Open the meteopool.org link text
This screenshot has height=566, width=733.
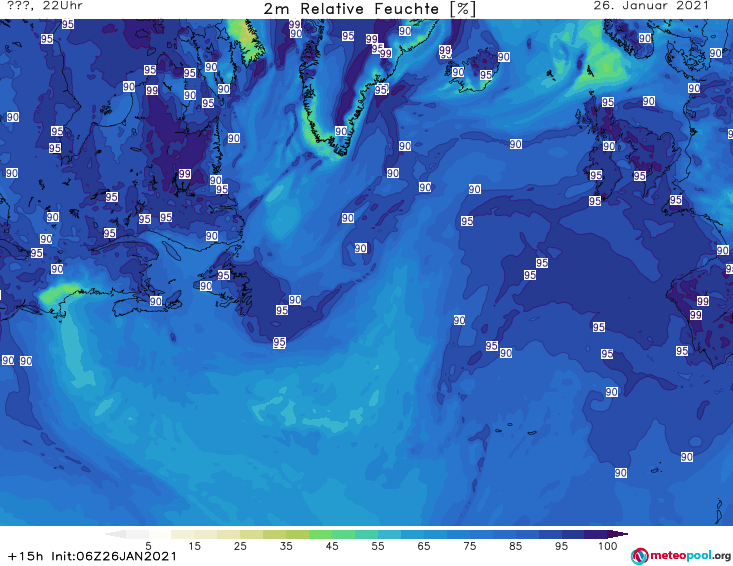click(x=691, y=556)
